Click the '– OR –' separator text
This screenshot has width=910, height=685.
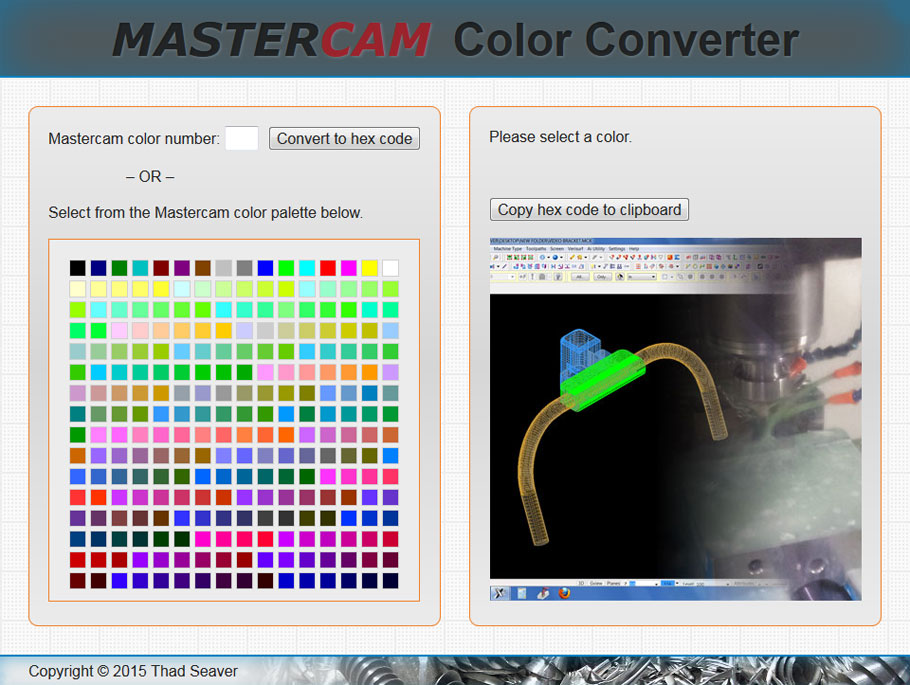point(150,176)
